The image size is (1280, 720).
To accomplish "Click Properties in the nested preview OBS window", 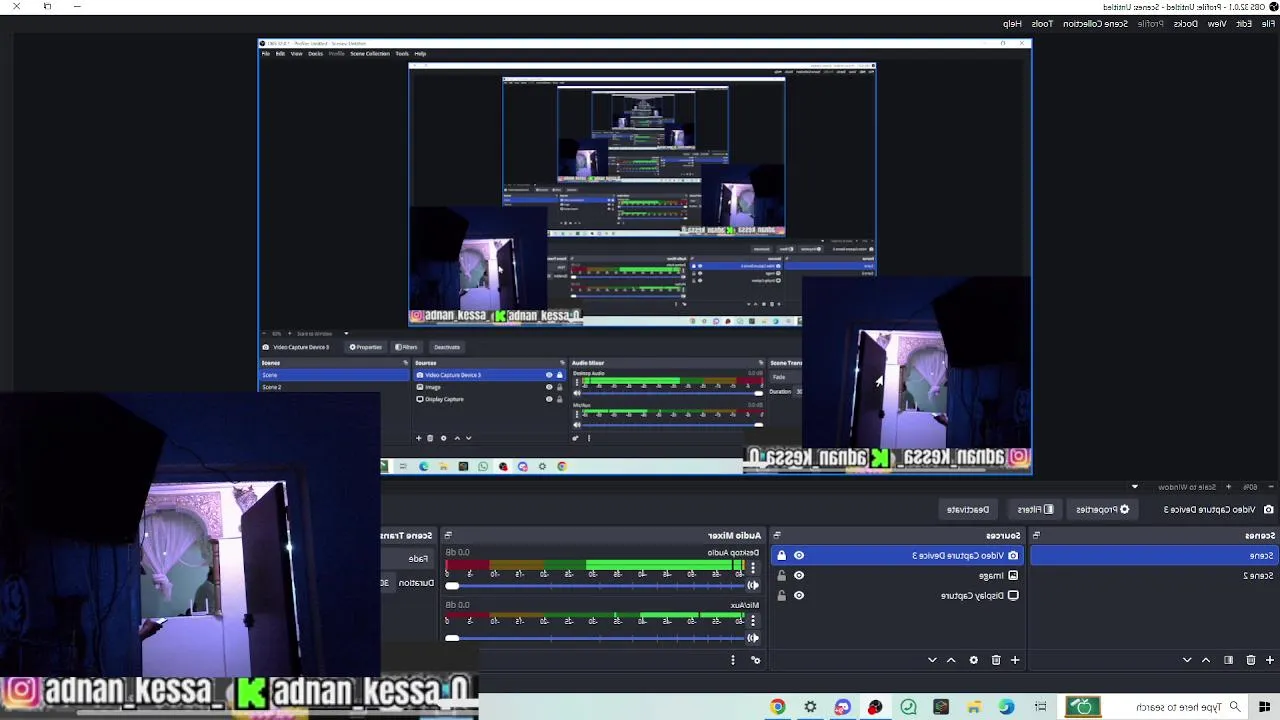I will point(366,347).
